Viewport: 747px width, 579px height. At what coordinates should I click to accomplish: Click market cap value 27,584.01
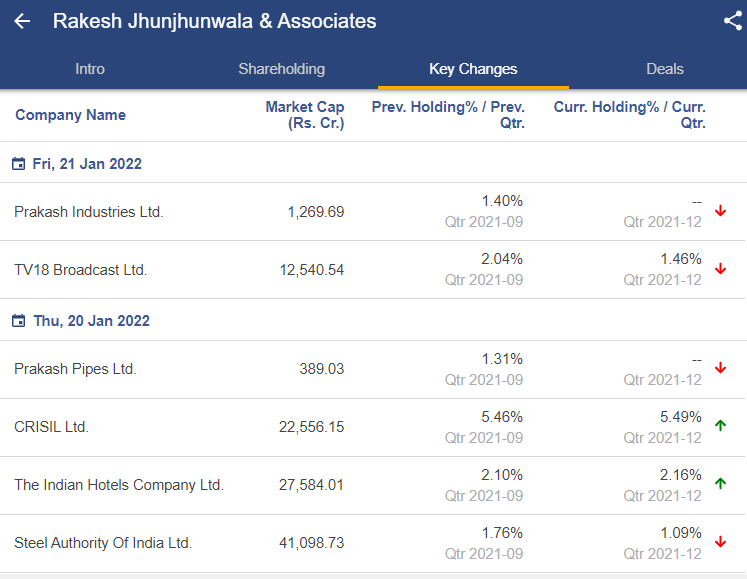coord(311,485)
